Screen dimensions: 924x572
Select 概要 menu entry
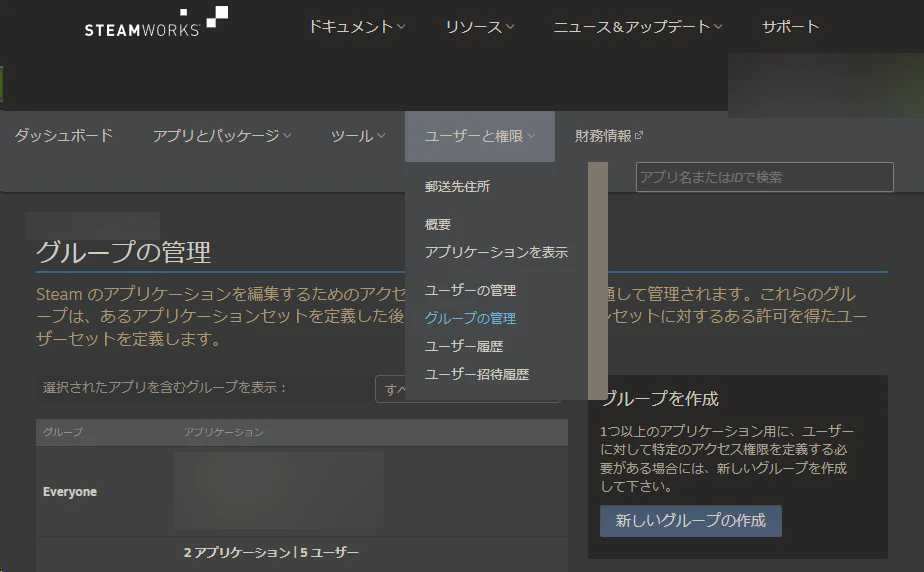click(438, 224)
